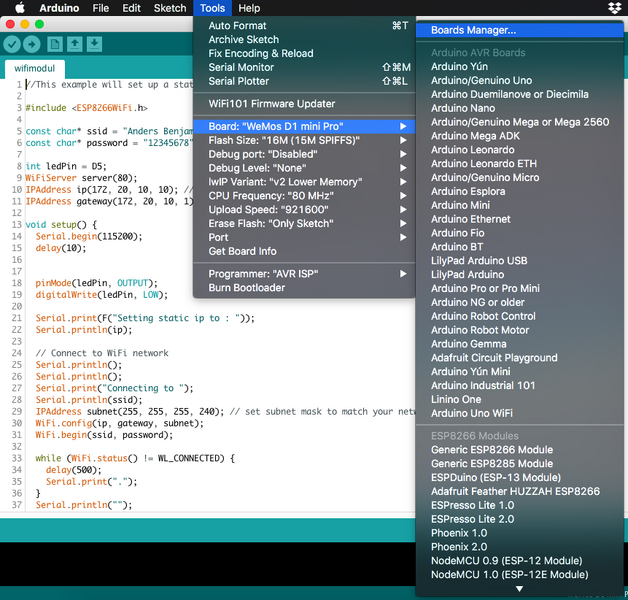Expand the Erase Flash submenu
628x600 pixels.
[x=304, y=223]
